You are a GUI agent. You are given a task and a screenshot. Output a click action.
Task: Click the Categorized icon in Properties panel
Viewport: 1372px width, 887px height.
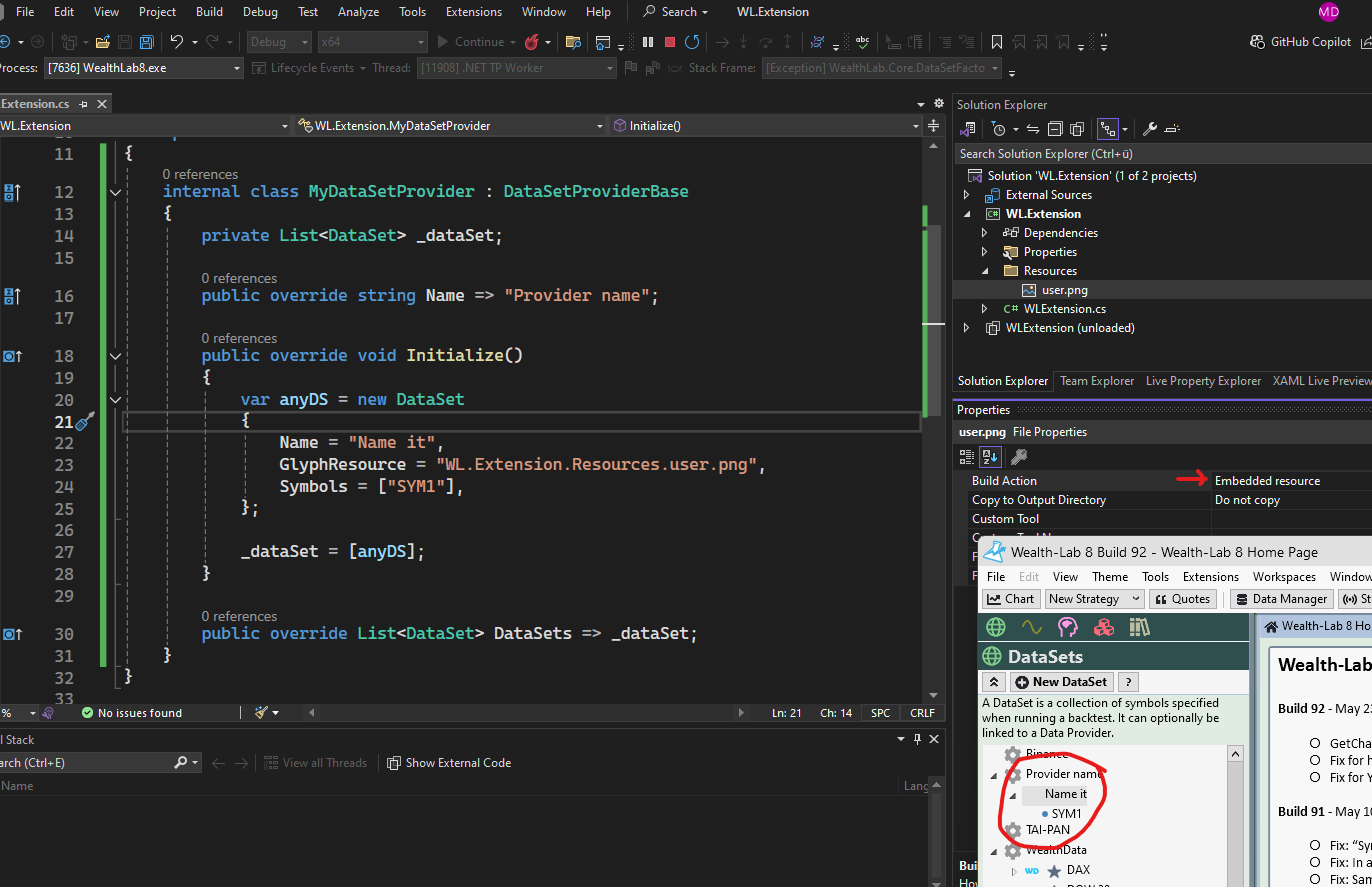[x=967, y=457]
